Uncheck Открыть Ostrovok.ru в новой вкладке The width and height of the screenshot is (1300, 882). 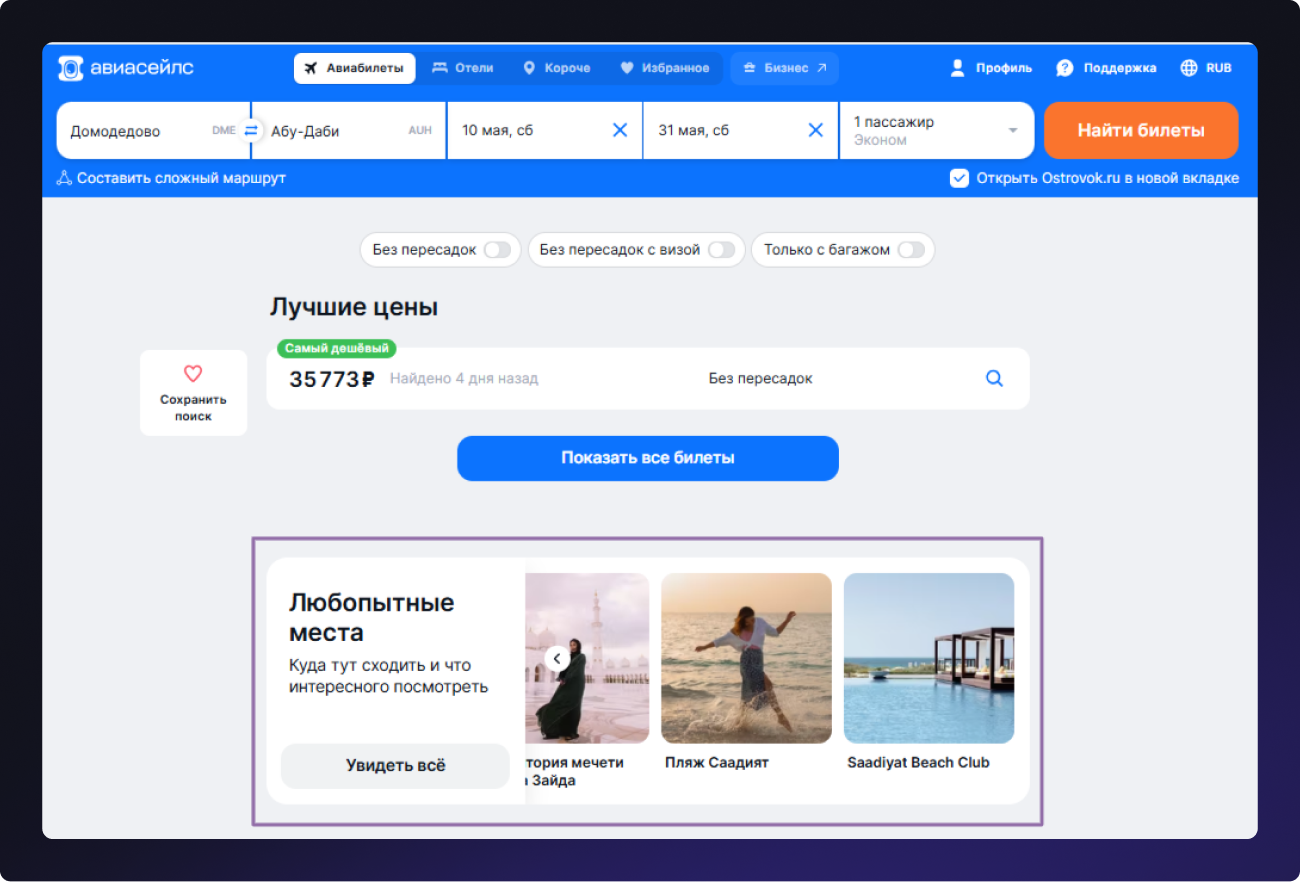(x=959, y=178)
